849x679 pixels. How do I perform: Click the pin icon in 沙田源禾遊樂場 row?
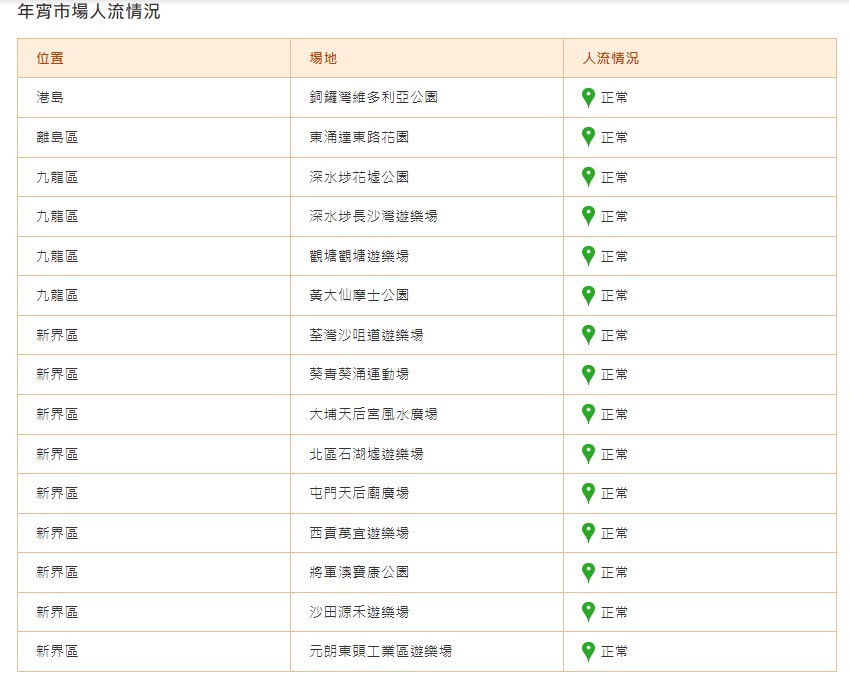589,611
